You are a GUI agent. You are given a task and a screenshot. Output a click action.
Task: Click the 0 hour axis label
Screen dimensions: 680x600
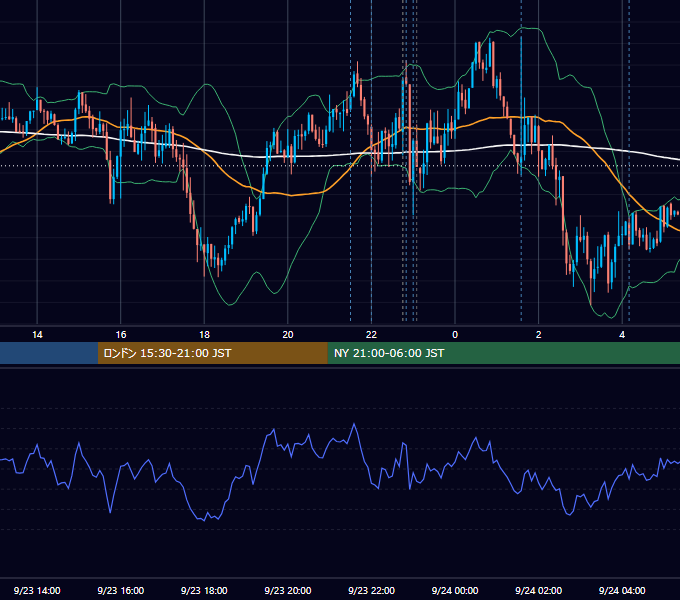click(455, 335)
